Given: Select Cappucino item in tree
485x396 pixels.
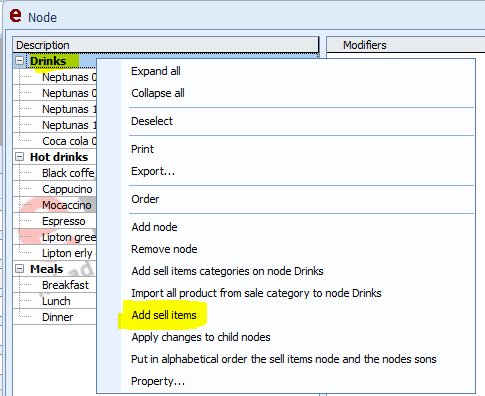Looking at the screenshot, I should (67, 189).
